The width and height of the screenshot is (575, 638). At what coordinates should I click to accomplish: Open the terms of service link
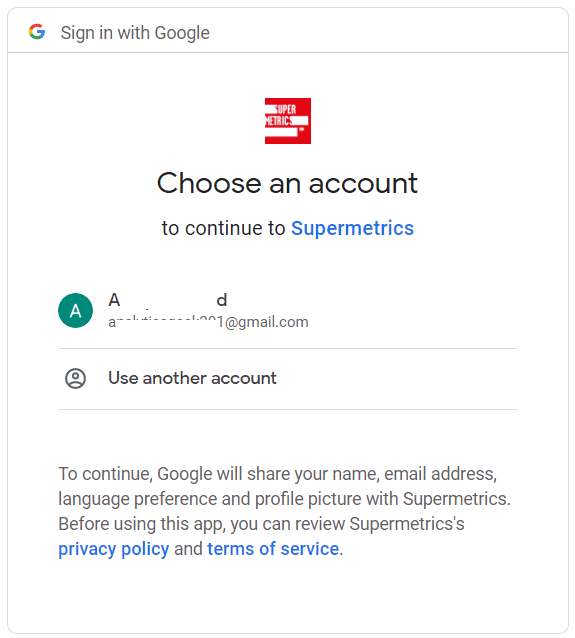(x=273, y=549)
